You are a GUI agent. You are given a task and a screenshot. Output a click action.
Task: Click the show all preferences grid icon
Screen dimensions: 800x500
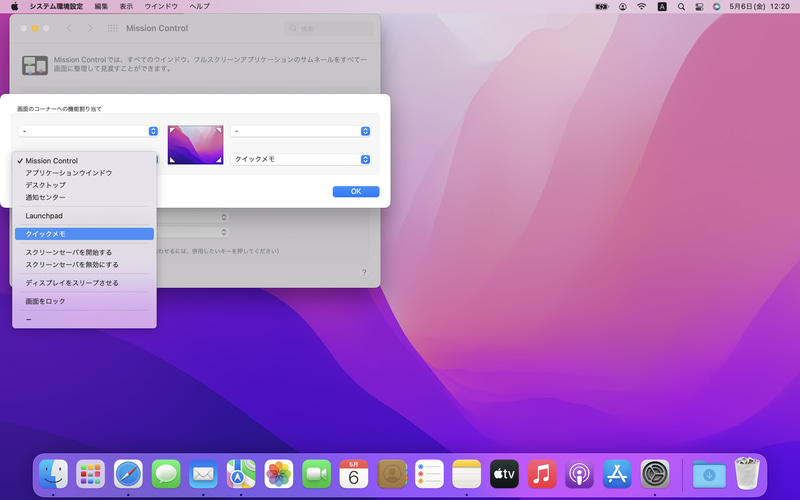pos(112,28)
